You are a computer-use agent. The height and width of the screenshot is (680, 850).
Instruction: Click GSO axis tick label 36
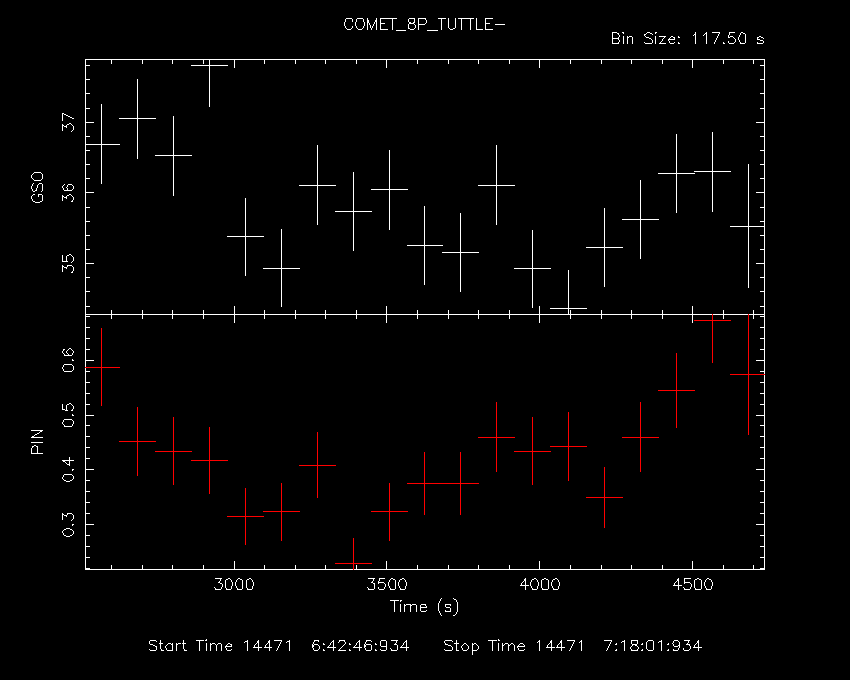(x=69, y=193)
